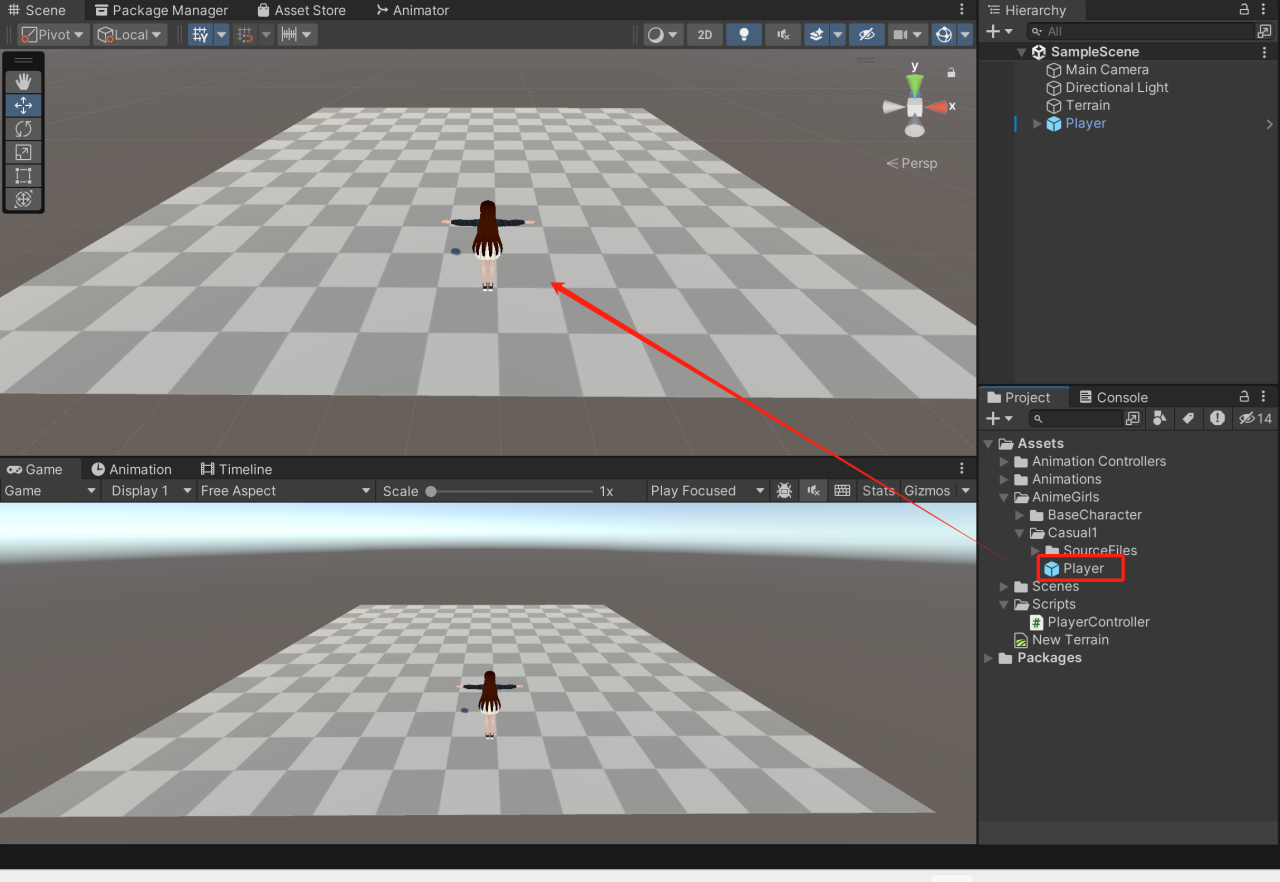Toggle scene view lighting bulb

tap(743, 34)
